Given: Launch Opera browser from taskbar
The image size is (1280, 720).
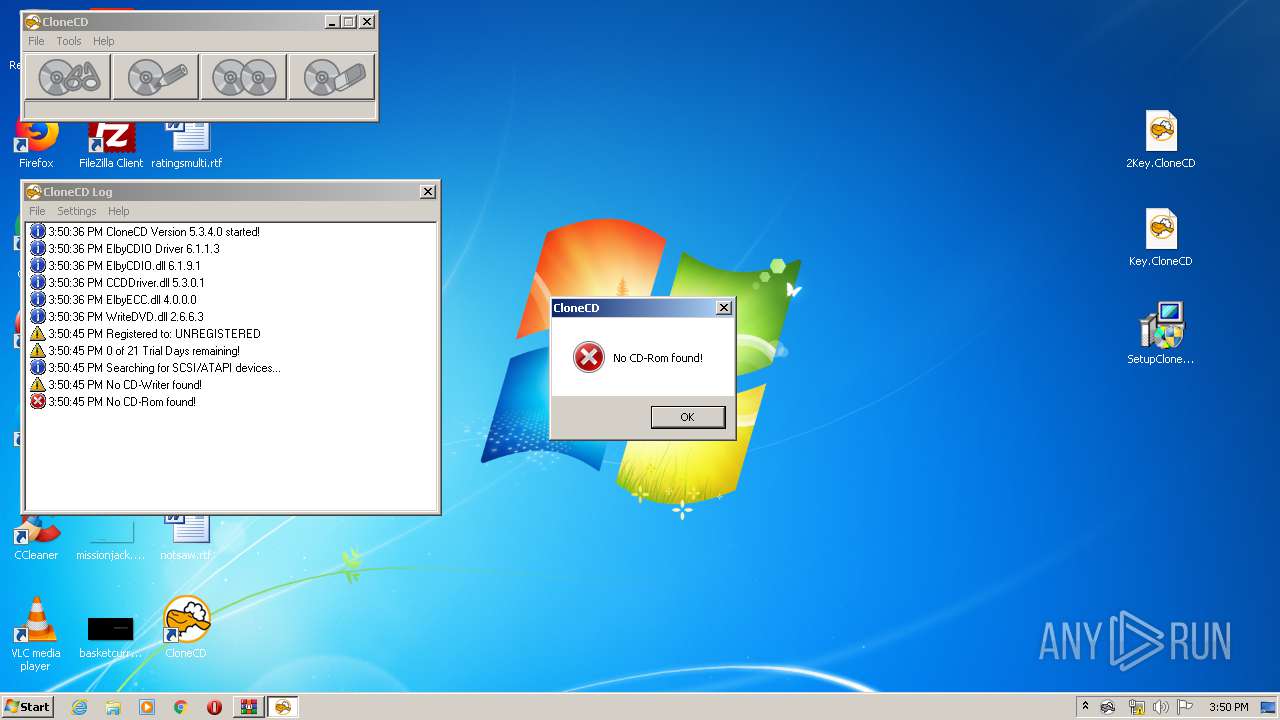Looking at the screenshot, I should click(x=214, y=707).
